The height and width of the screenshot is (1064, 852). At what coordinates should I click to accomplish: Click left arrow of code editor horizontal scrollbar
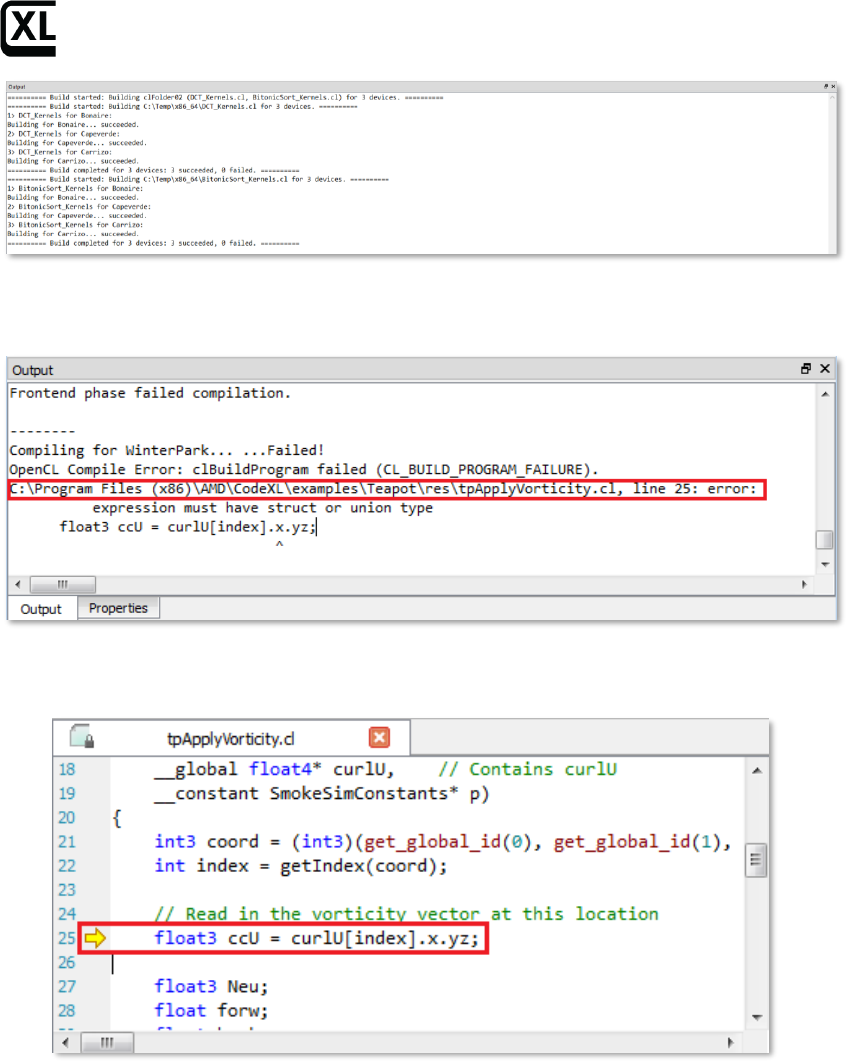(x=65, y=1042)
